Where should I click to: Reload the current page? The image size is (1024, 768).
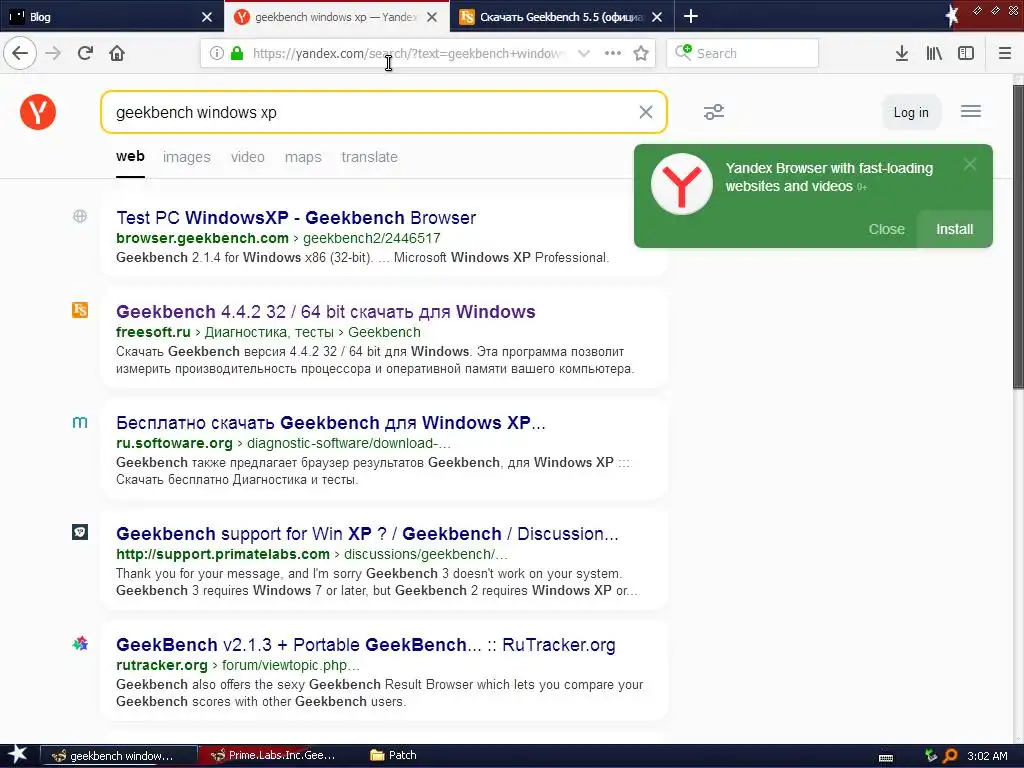[x=85, y=53]
